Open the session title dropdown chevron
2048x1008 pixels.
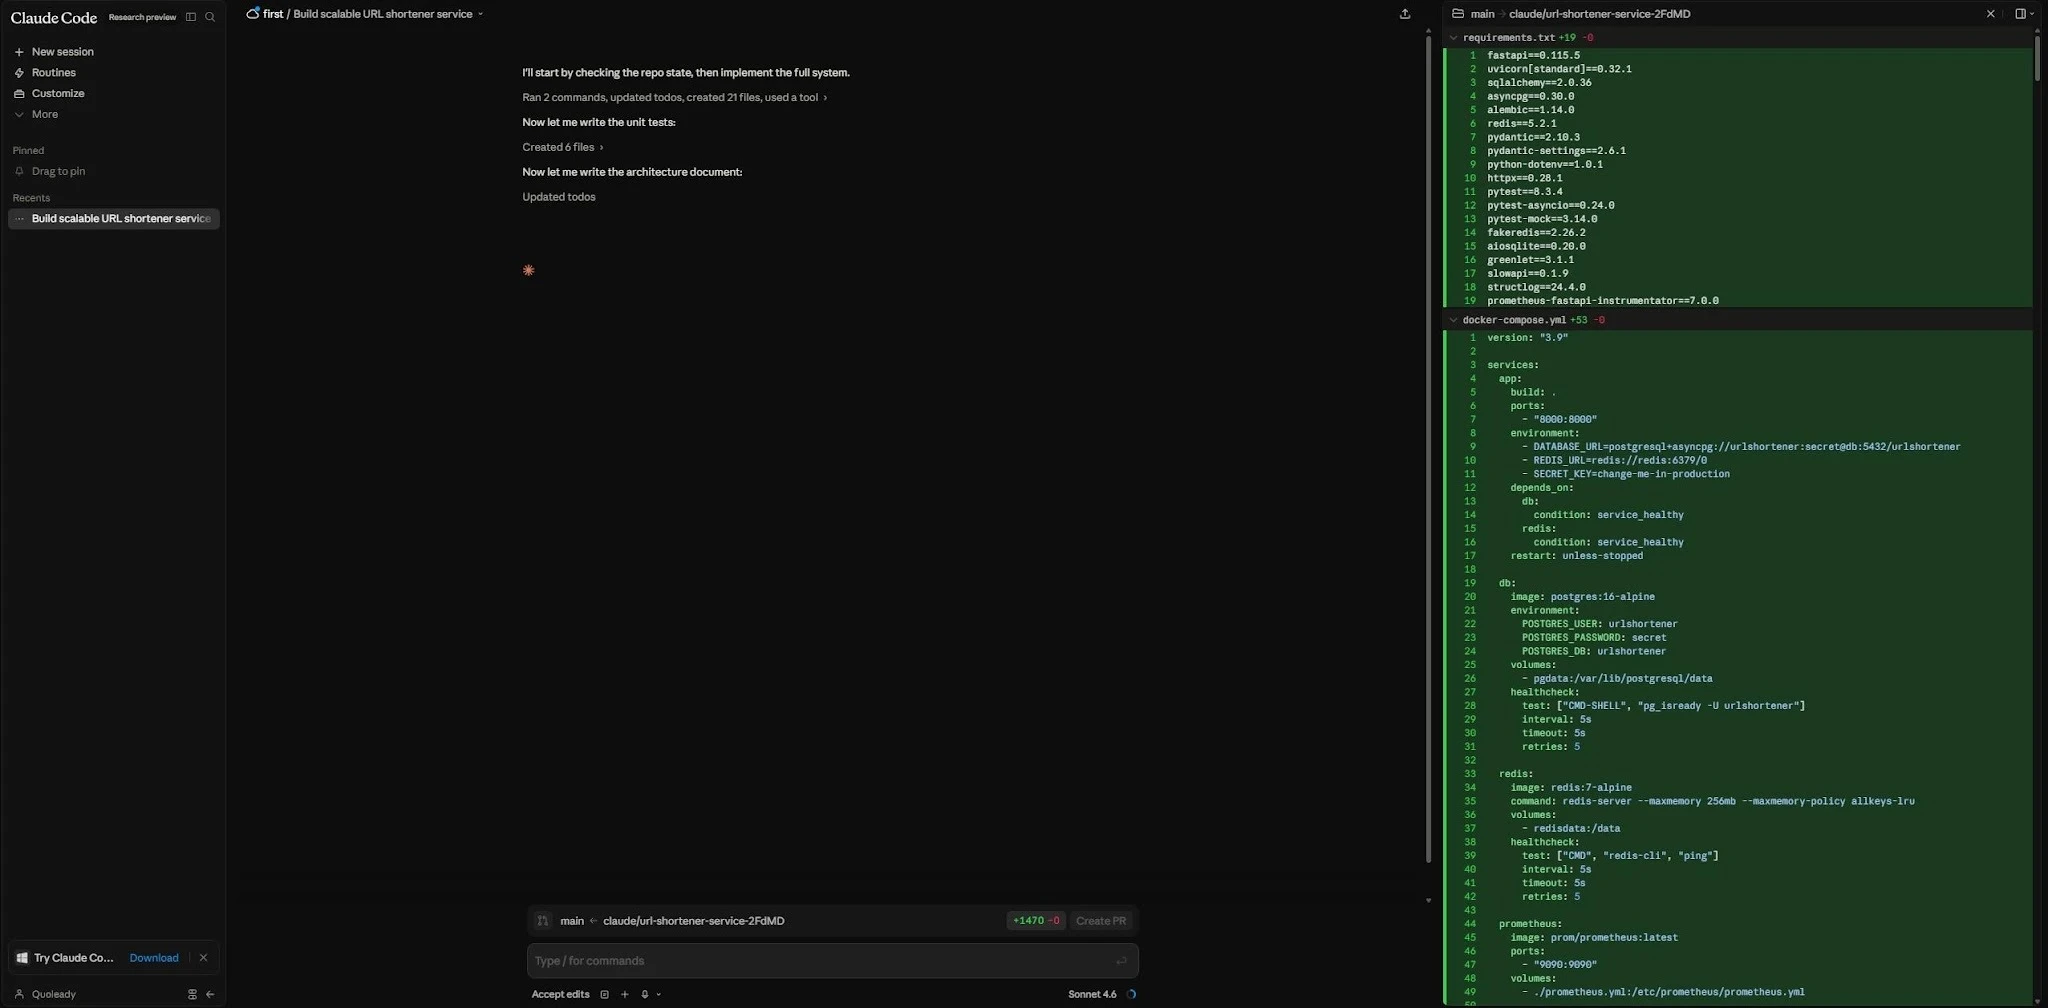[481, 14]
